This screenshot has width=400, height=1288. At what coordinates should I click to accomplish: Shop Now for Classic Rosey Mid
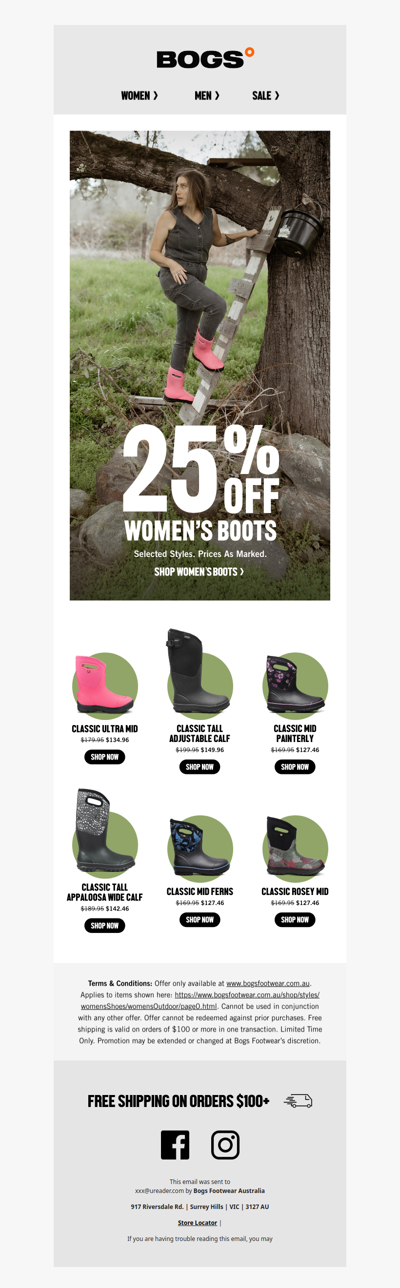tap(295, 920)
